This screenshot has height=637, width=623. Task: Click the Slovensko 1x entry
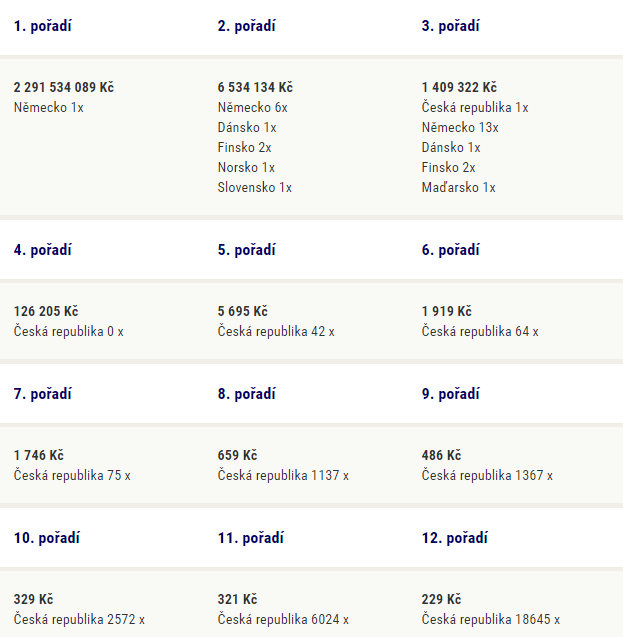(x=255, y=187)
